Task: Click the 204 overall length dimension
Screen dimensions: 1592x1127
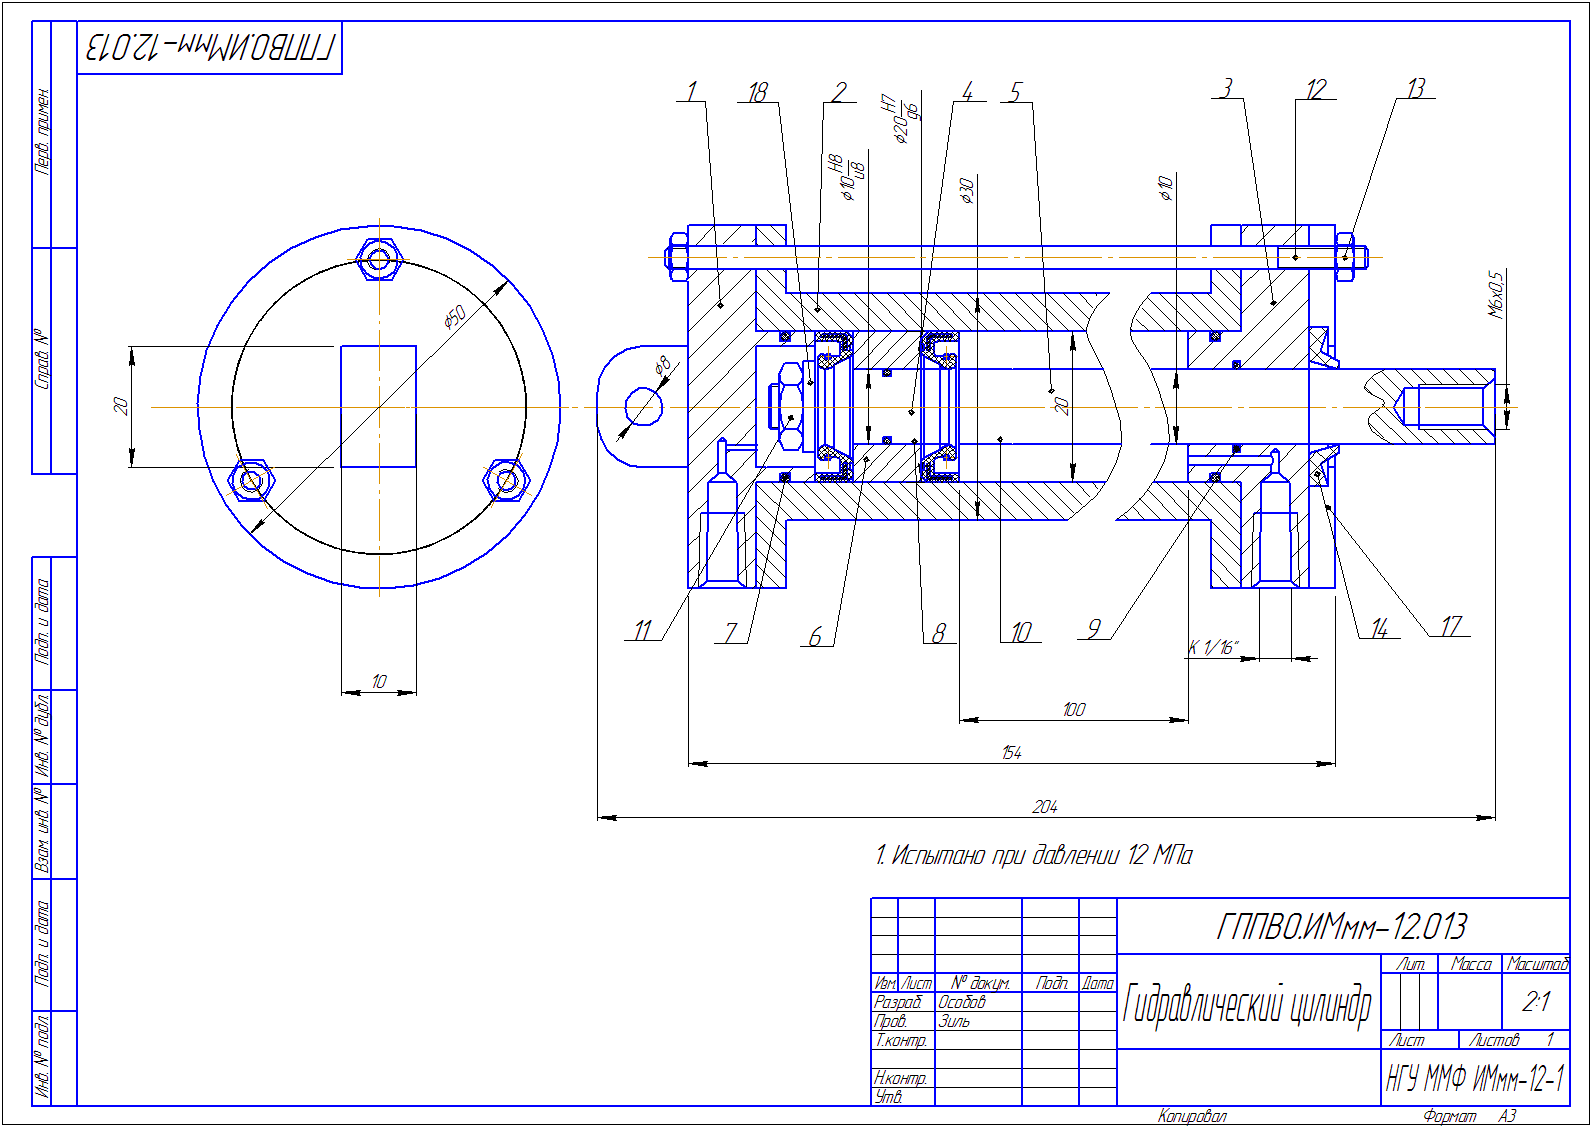Action: click(x=1045, y=806)
